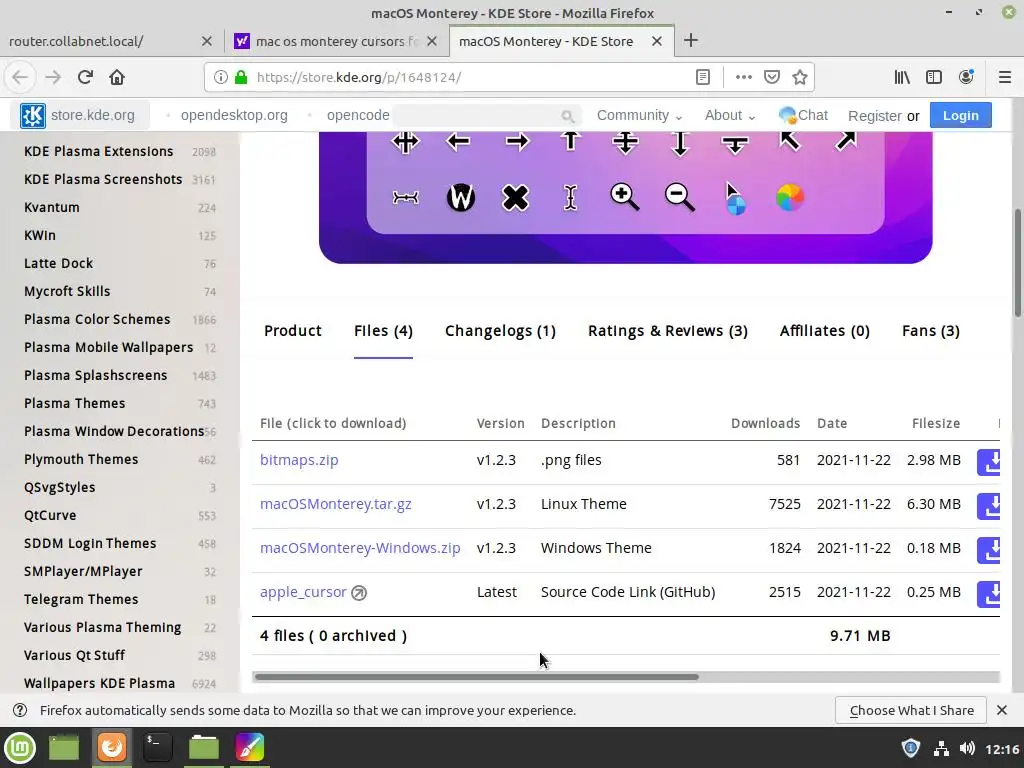
Task: Open the Chat link
Action: pos(803,116)
